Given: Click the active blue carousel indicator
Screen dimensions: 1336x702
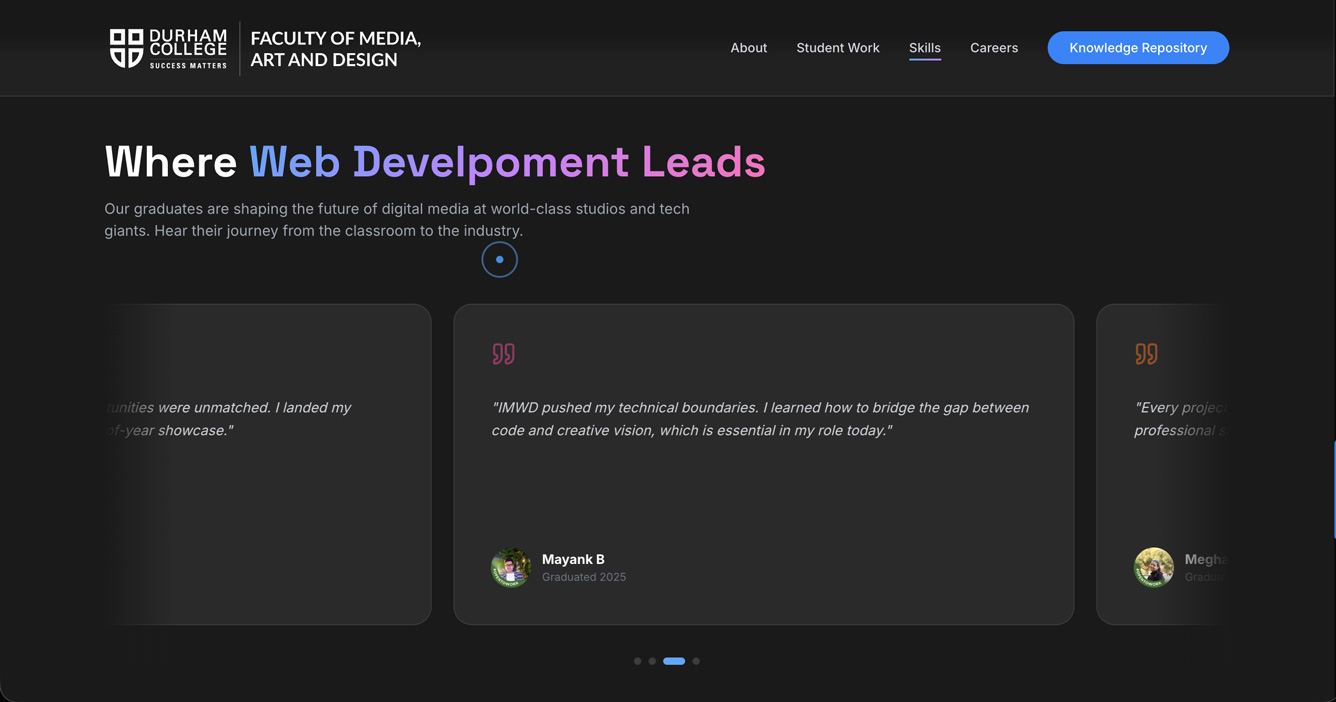Looking at the screenshot, I should point(674,661).
